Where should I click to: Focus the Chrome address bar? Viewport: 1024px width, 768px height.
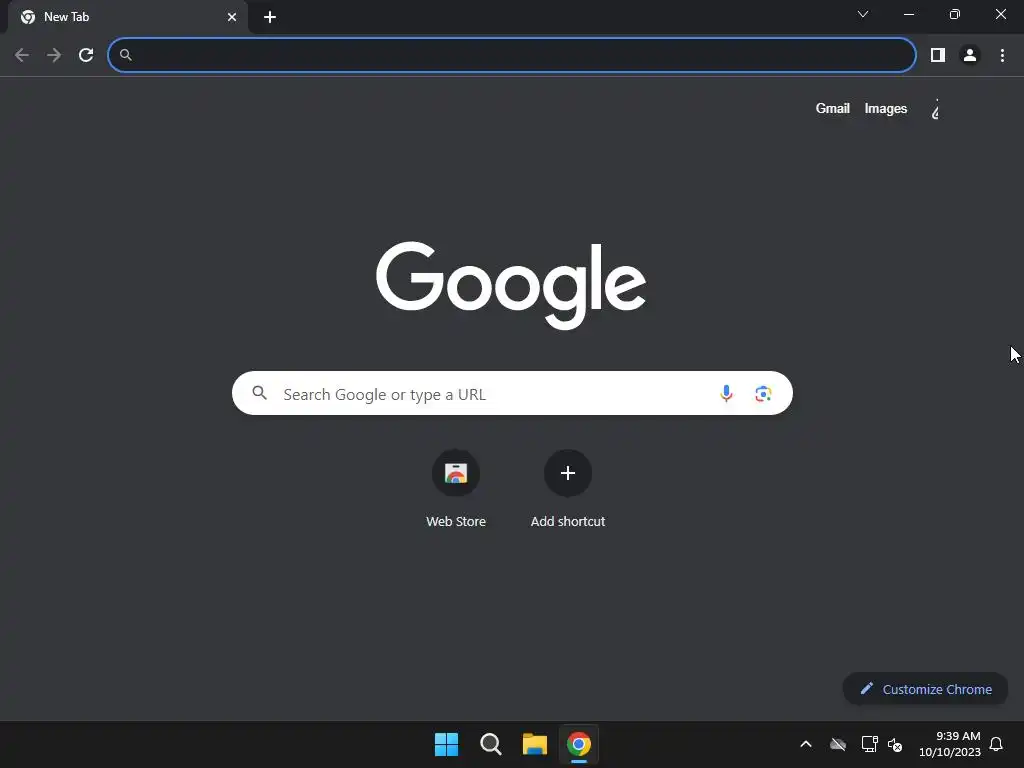coord(511,55)
